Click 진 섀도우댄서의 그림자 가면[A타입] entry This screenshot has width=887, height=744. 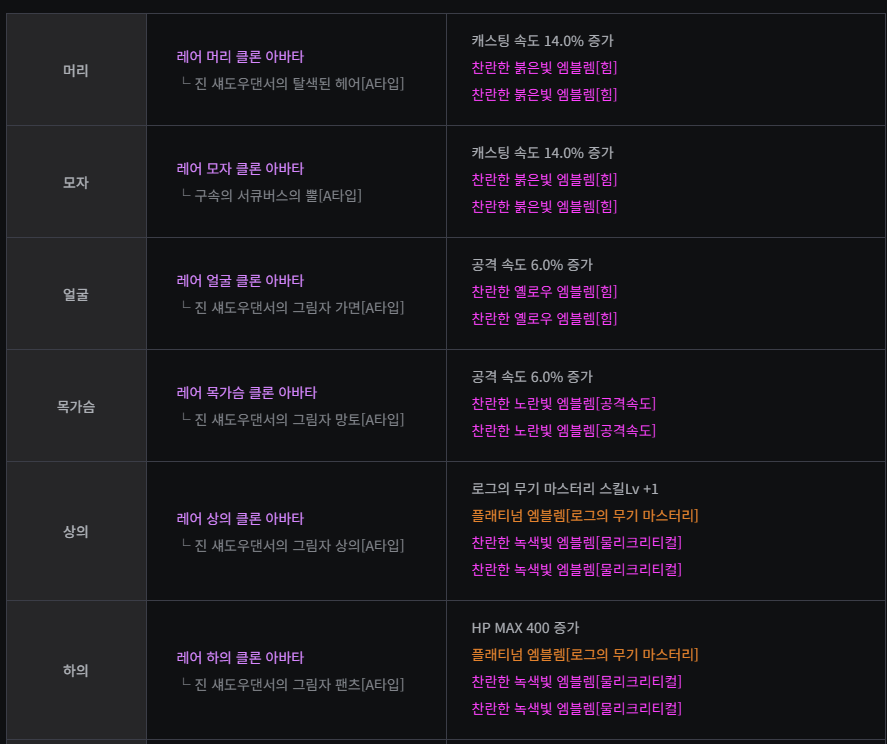[300, 307]
